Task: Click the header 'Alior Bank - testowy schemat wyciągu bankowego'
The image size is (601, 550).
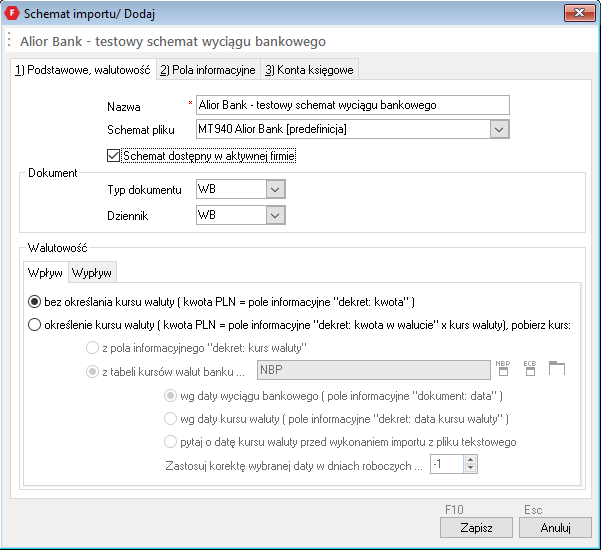Action: point(173,41)
